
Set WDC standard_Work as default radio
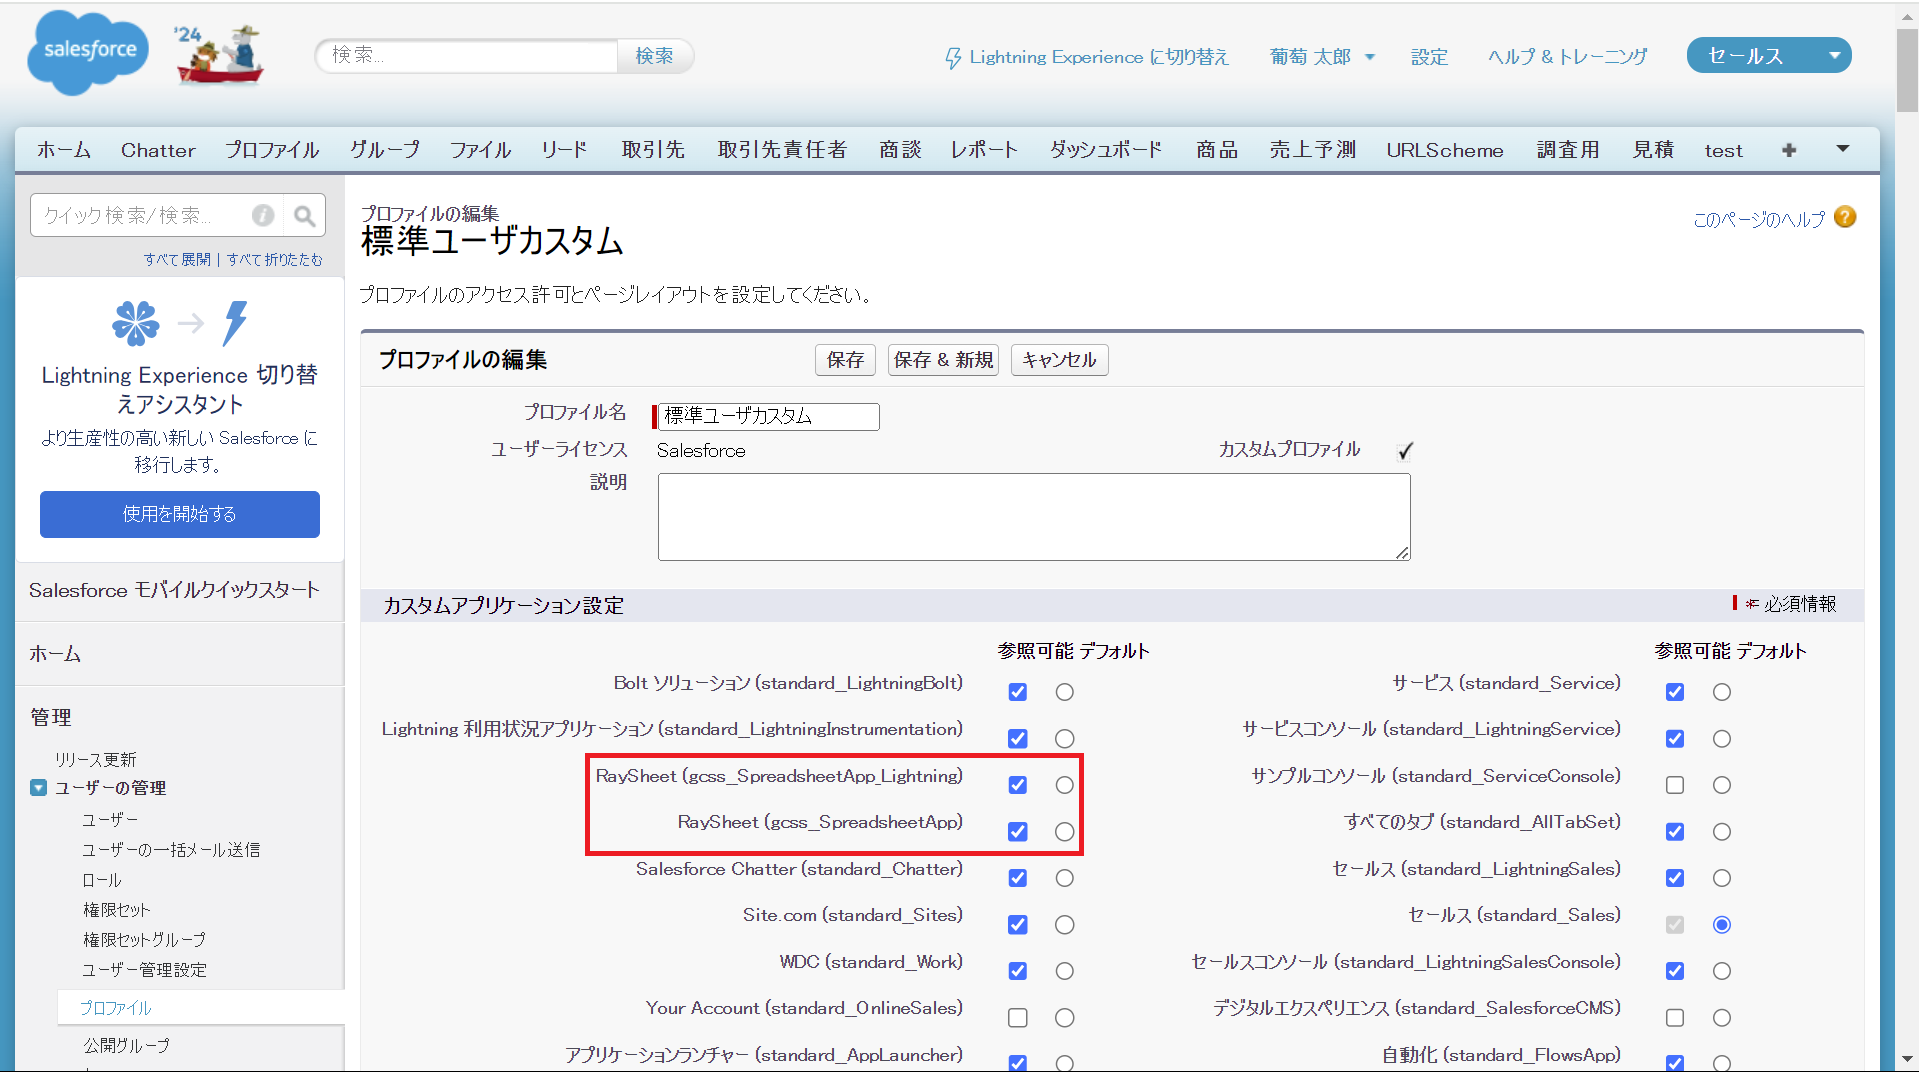[x=1065, y=971]
